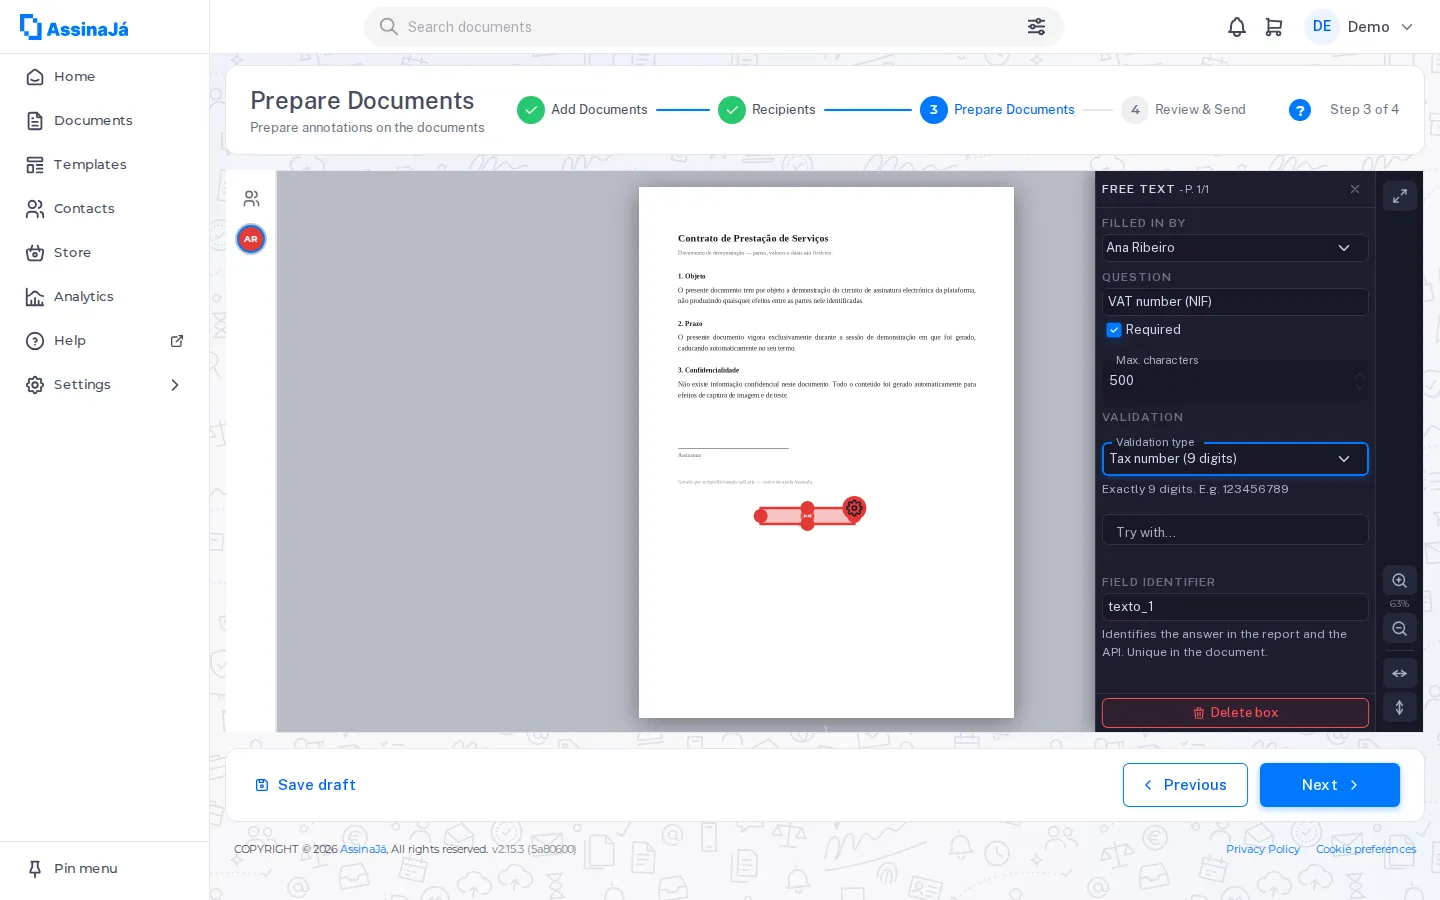This screenshot has width=1440, height=900.
Task: Select the AR recipient avatar
Action: tap(251, 239)
